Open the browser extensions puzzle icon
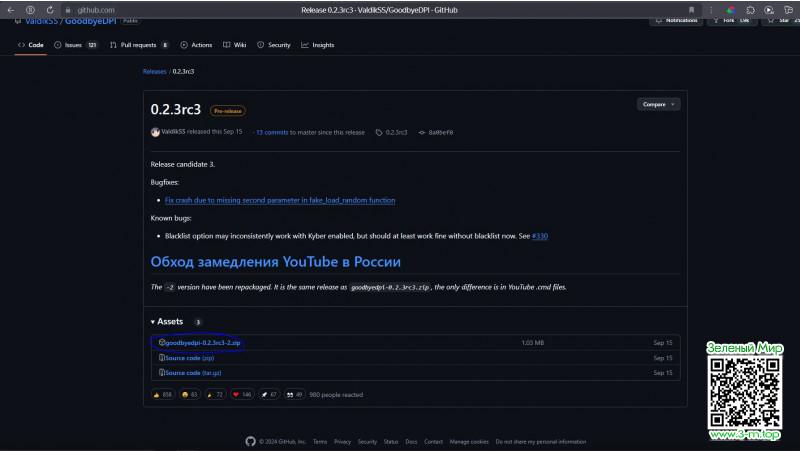 click(751, 10)
